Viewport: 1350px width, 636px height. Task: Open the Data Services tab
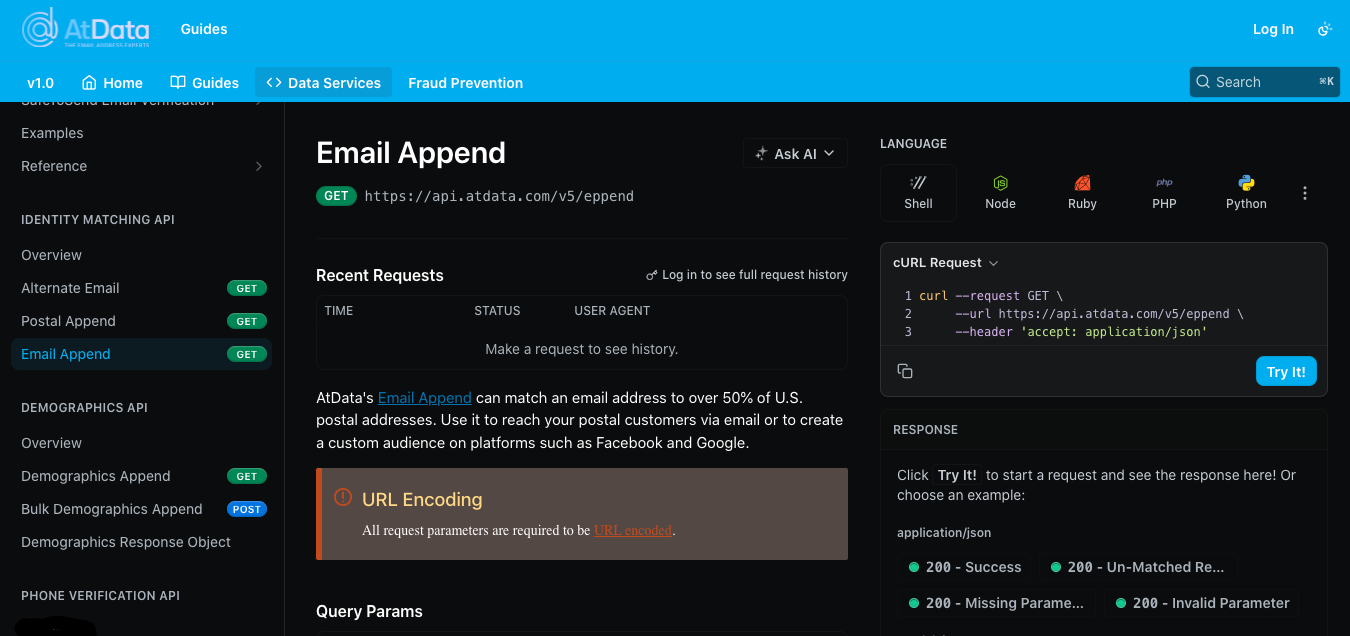tap(323, 83)
